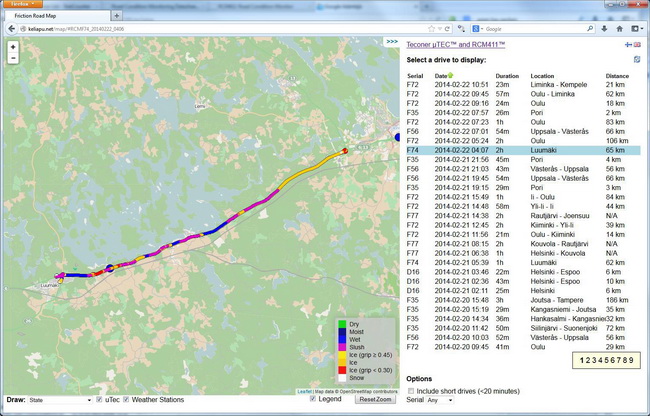
Task: Click the red route end marker
Action: (344, 151)
